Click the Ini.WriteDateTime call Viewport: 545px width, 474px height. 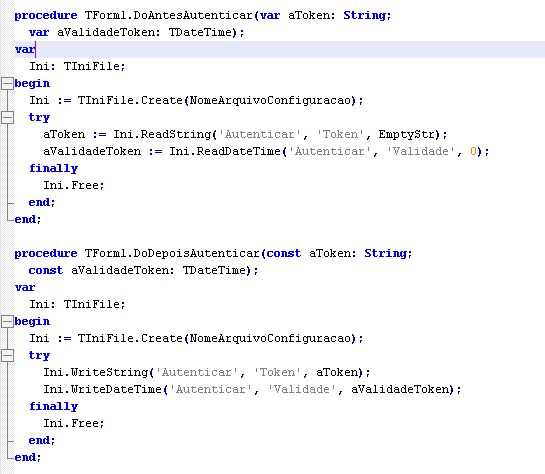tap(103, 389)
